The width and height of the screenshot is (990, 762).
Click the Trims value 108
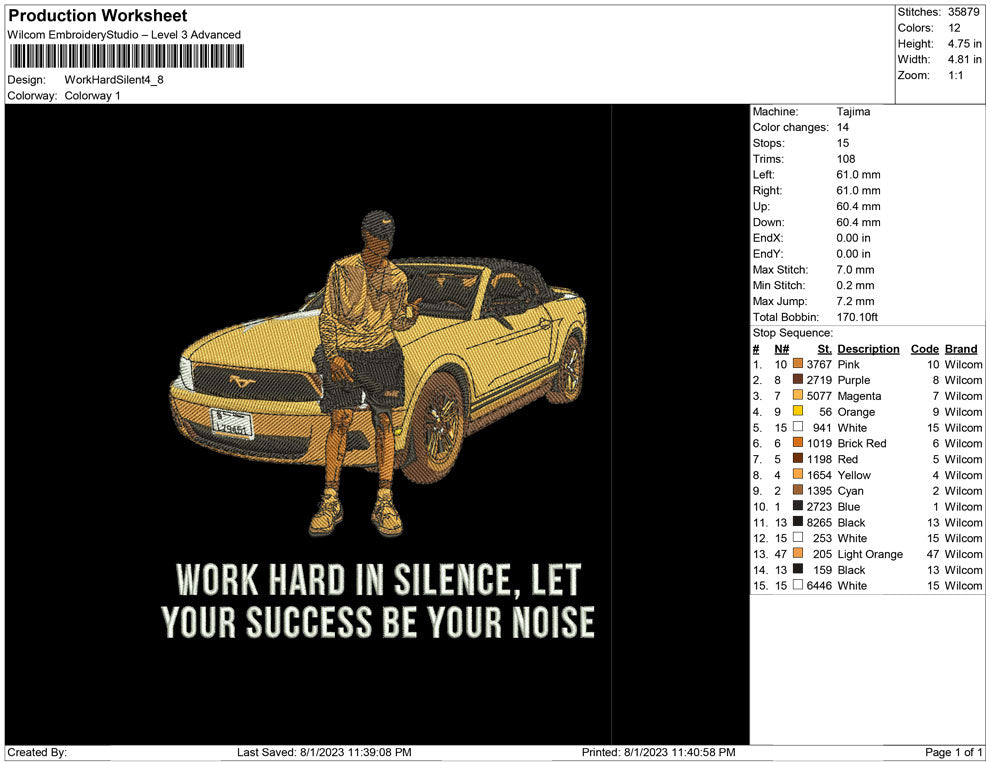846,159
